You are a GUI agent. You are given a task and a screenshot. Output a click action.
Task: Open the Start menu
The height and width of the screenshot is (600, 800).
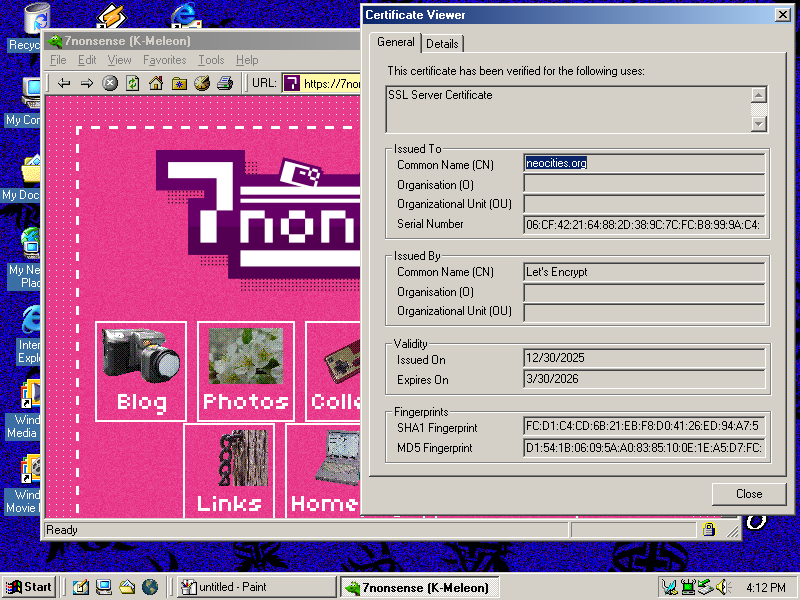(27, 587)
